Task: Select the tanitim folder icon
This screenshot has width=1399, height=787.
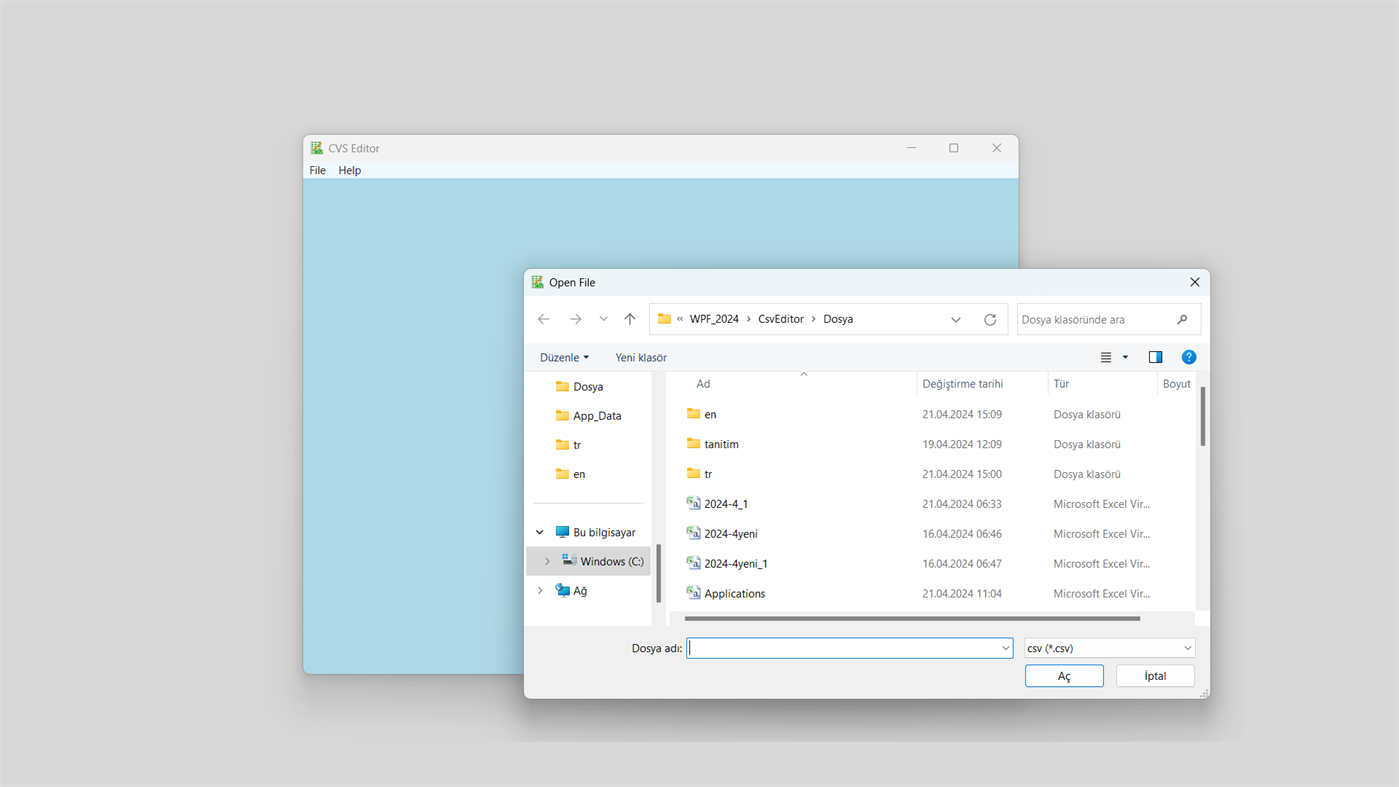Action: 693,443
